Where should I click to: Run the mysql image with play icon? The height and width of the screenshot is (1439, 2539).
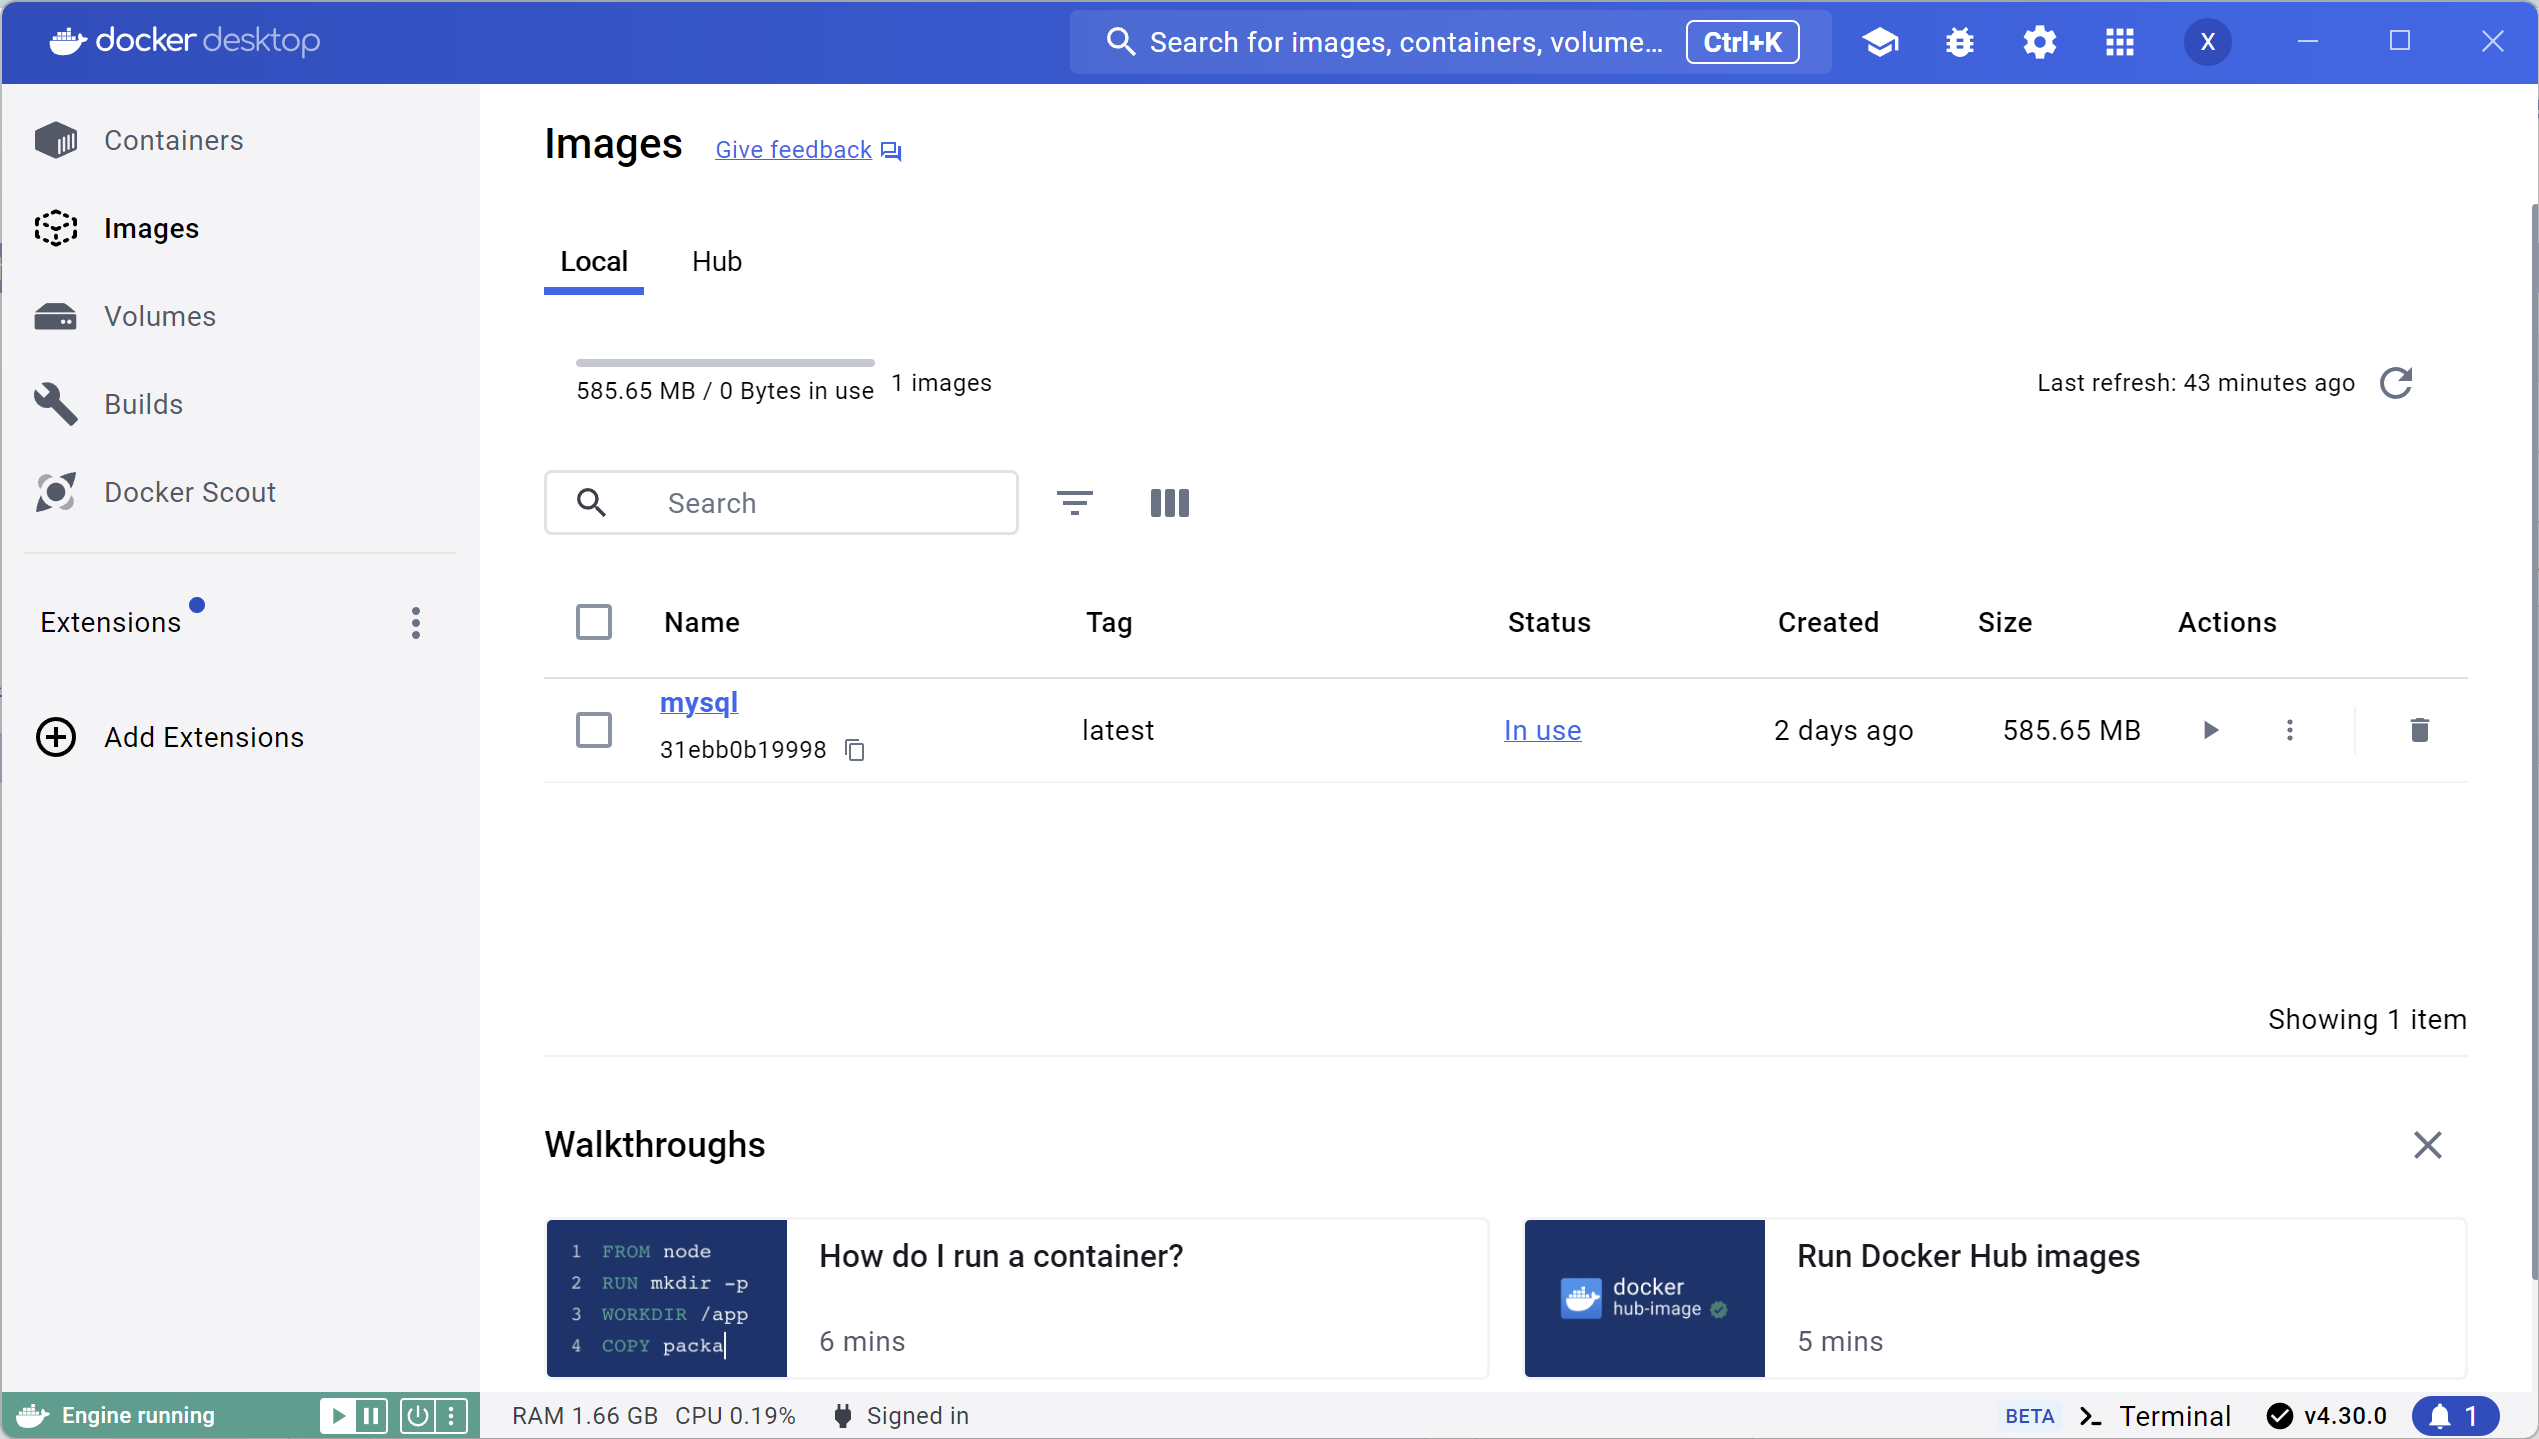2210,730
